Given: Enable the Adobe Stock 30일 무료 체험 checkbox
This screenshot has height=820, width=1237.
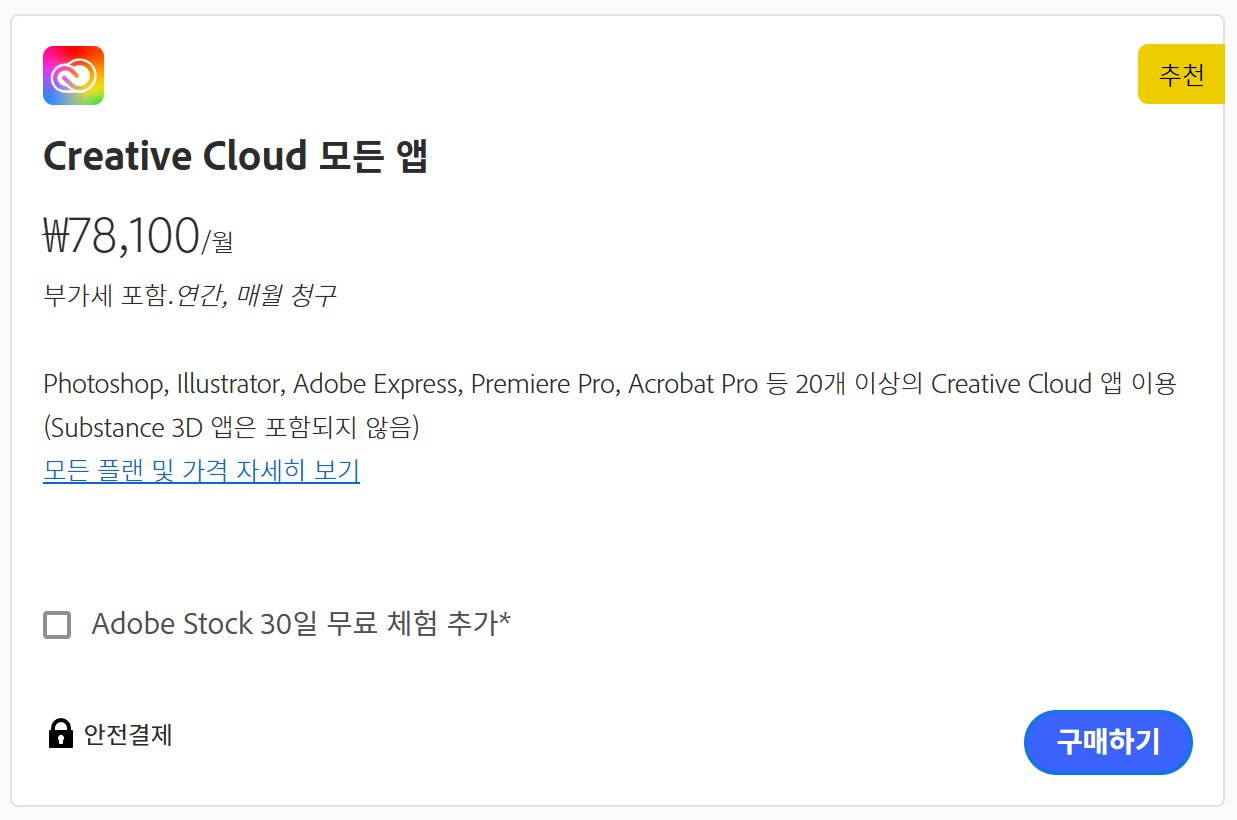Looking at the screenshot, I should [x=57, y=624].
